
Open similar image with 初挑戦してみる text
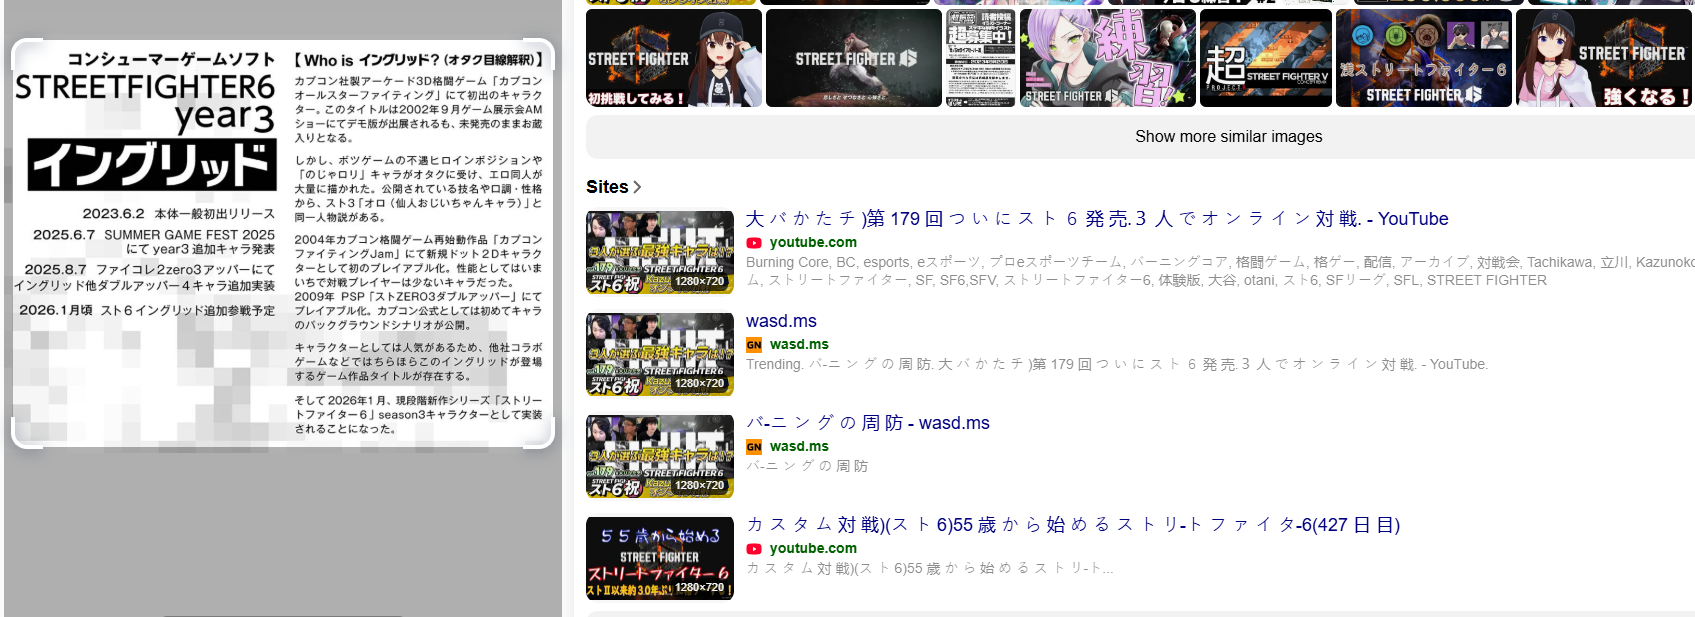coord(673,58)
